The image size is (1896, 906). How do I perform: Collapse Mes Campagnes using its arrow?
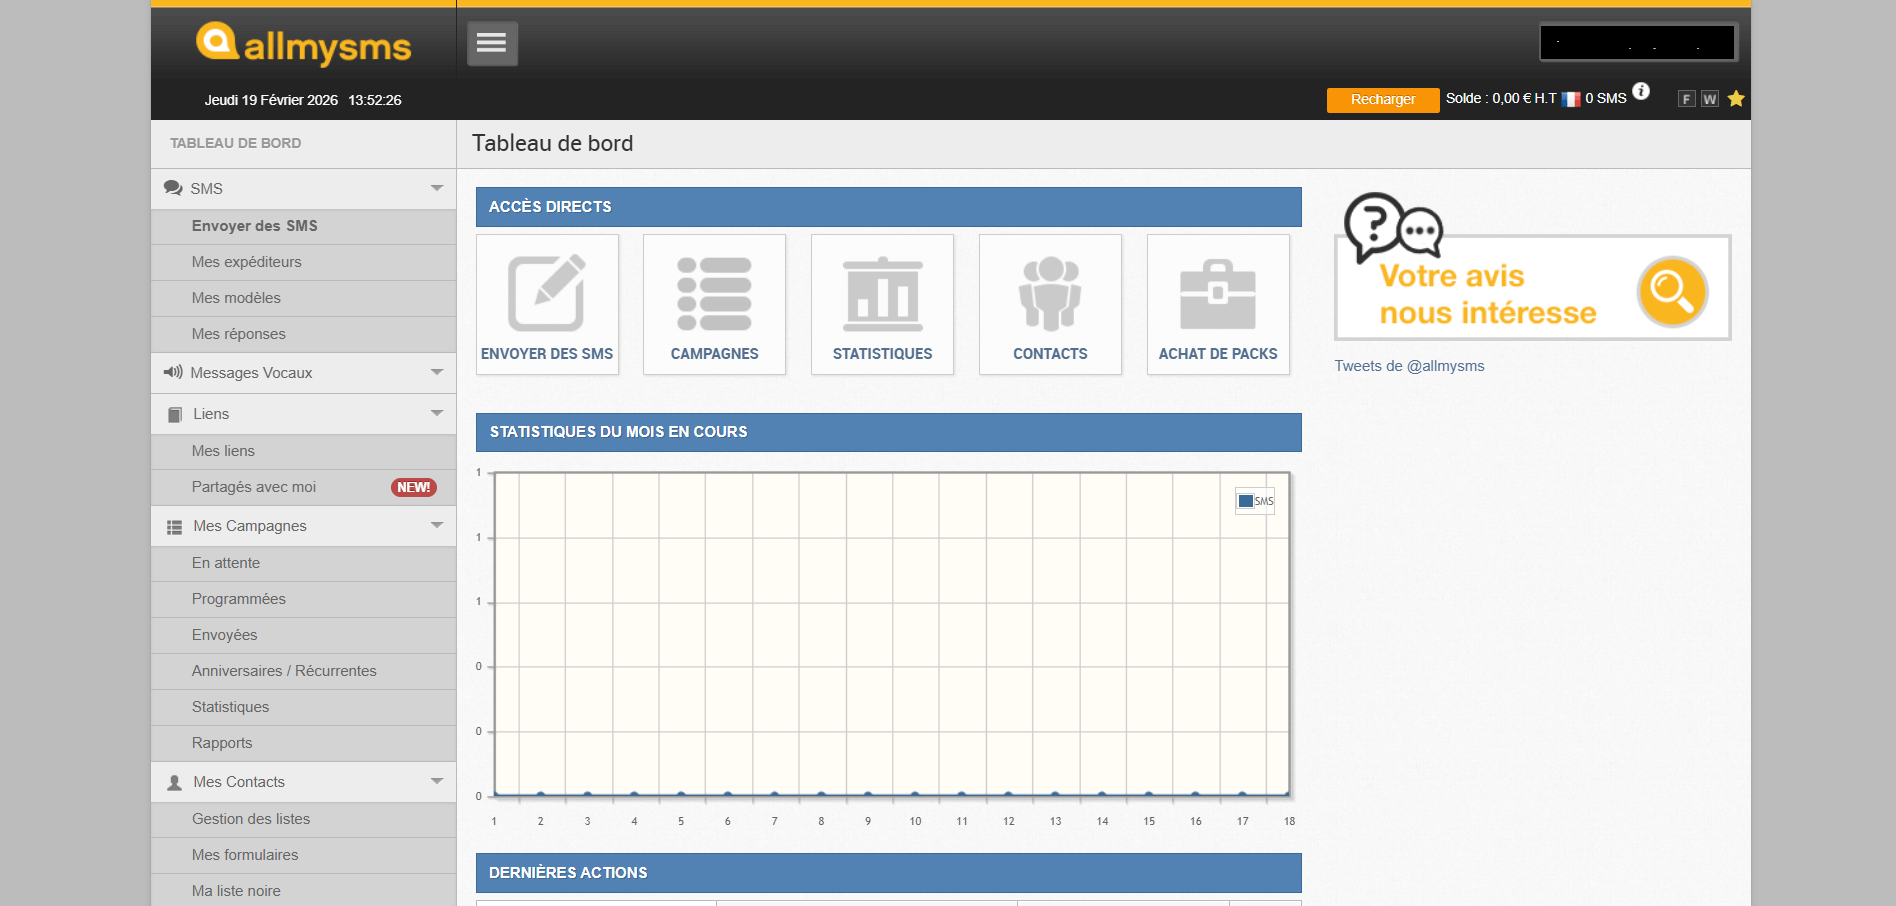[x=436, y=525]
